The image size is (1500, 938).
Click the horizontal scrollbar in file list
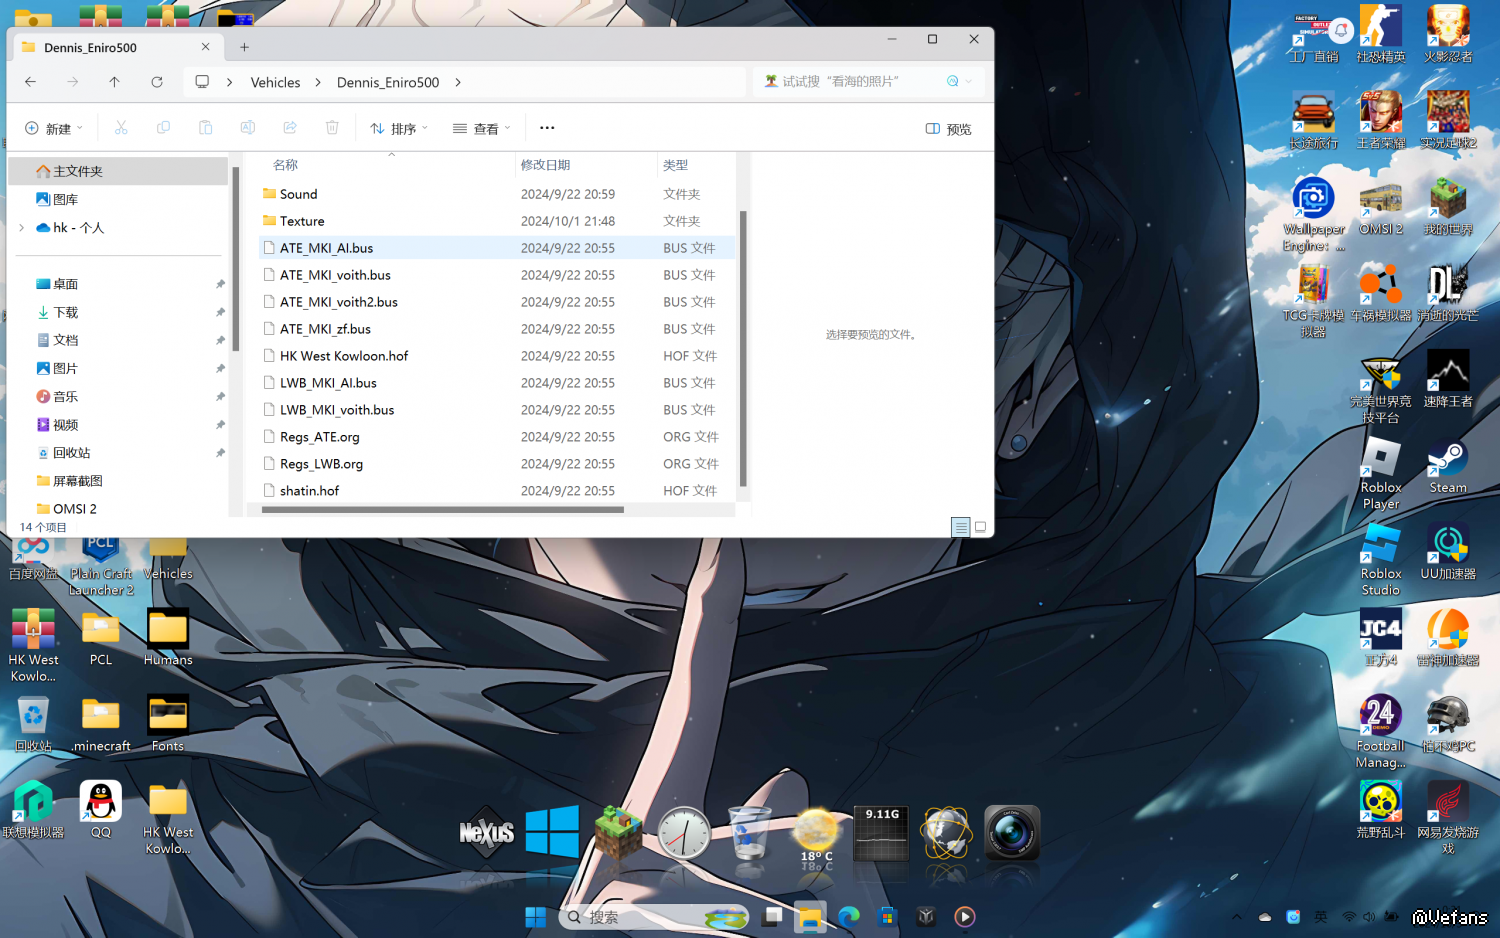pos(442,510)
